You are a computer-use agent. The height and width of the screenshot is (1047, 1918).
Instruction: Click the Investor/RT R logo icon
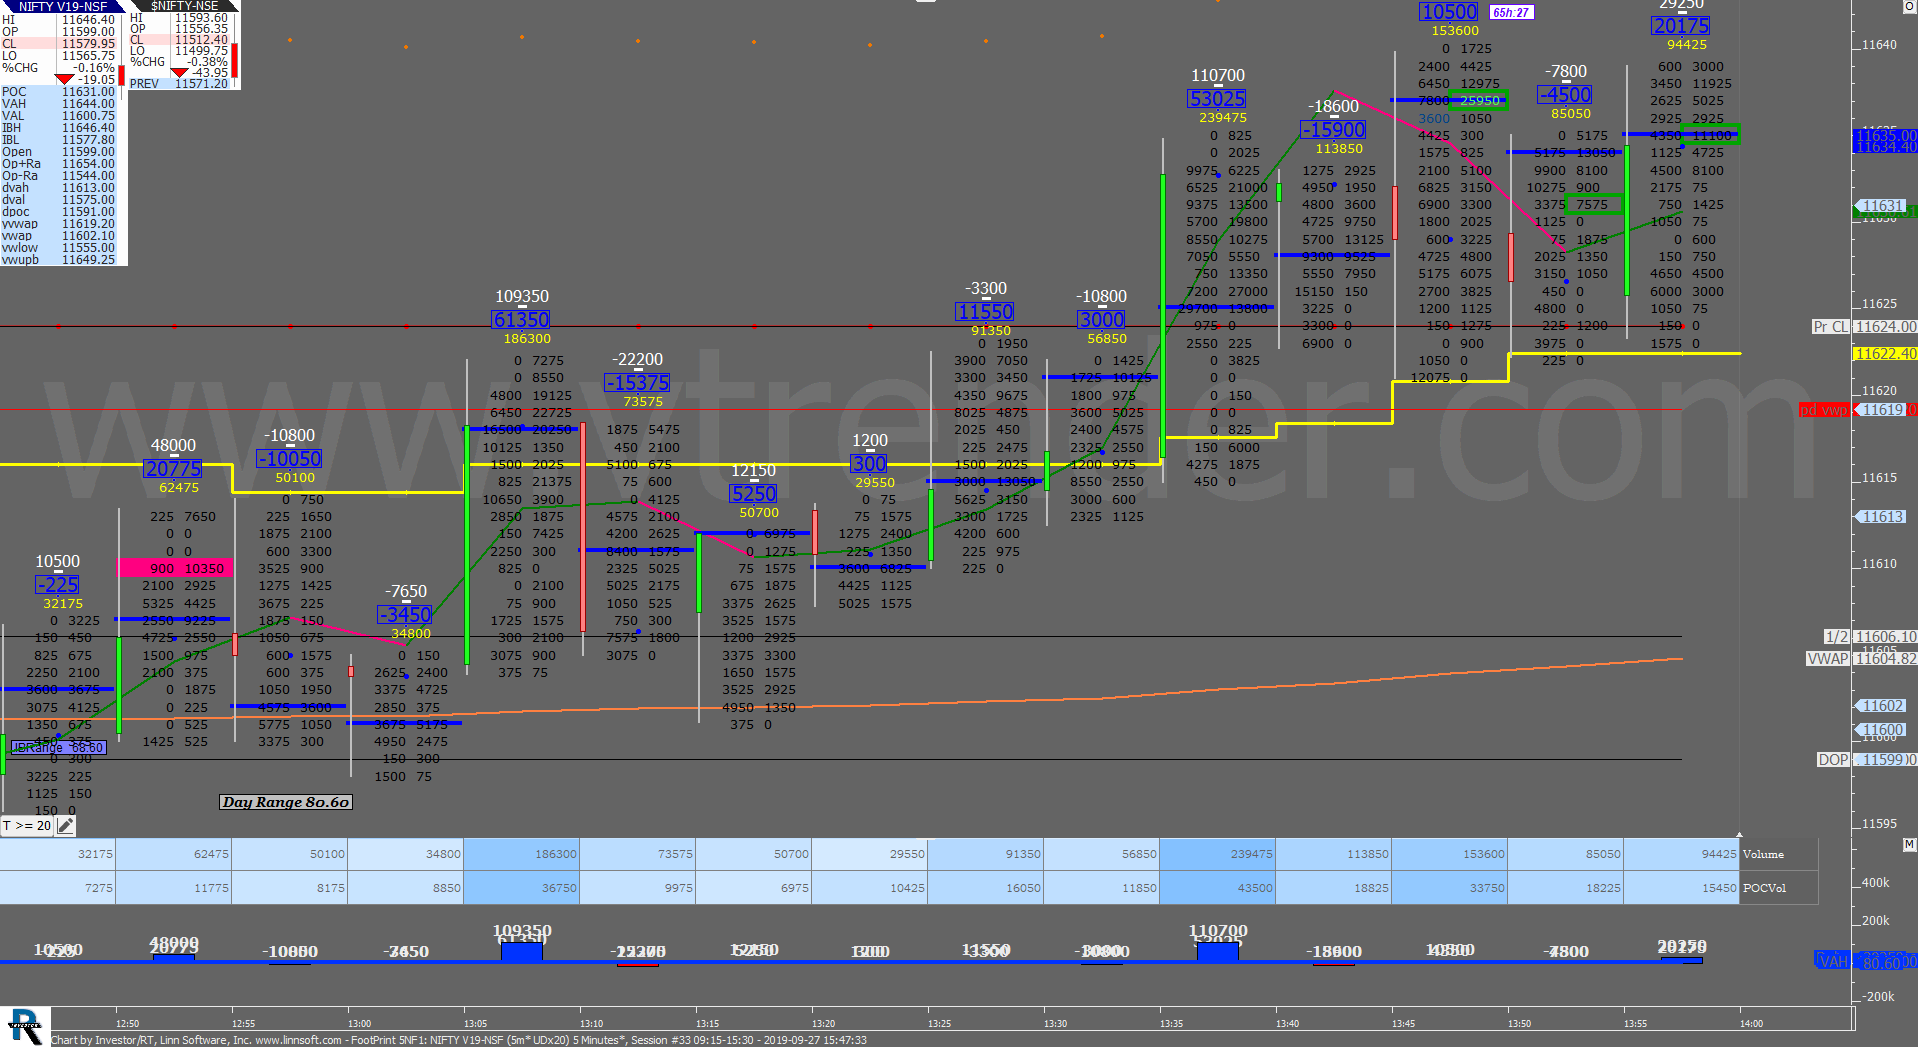(25, 1026)
